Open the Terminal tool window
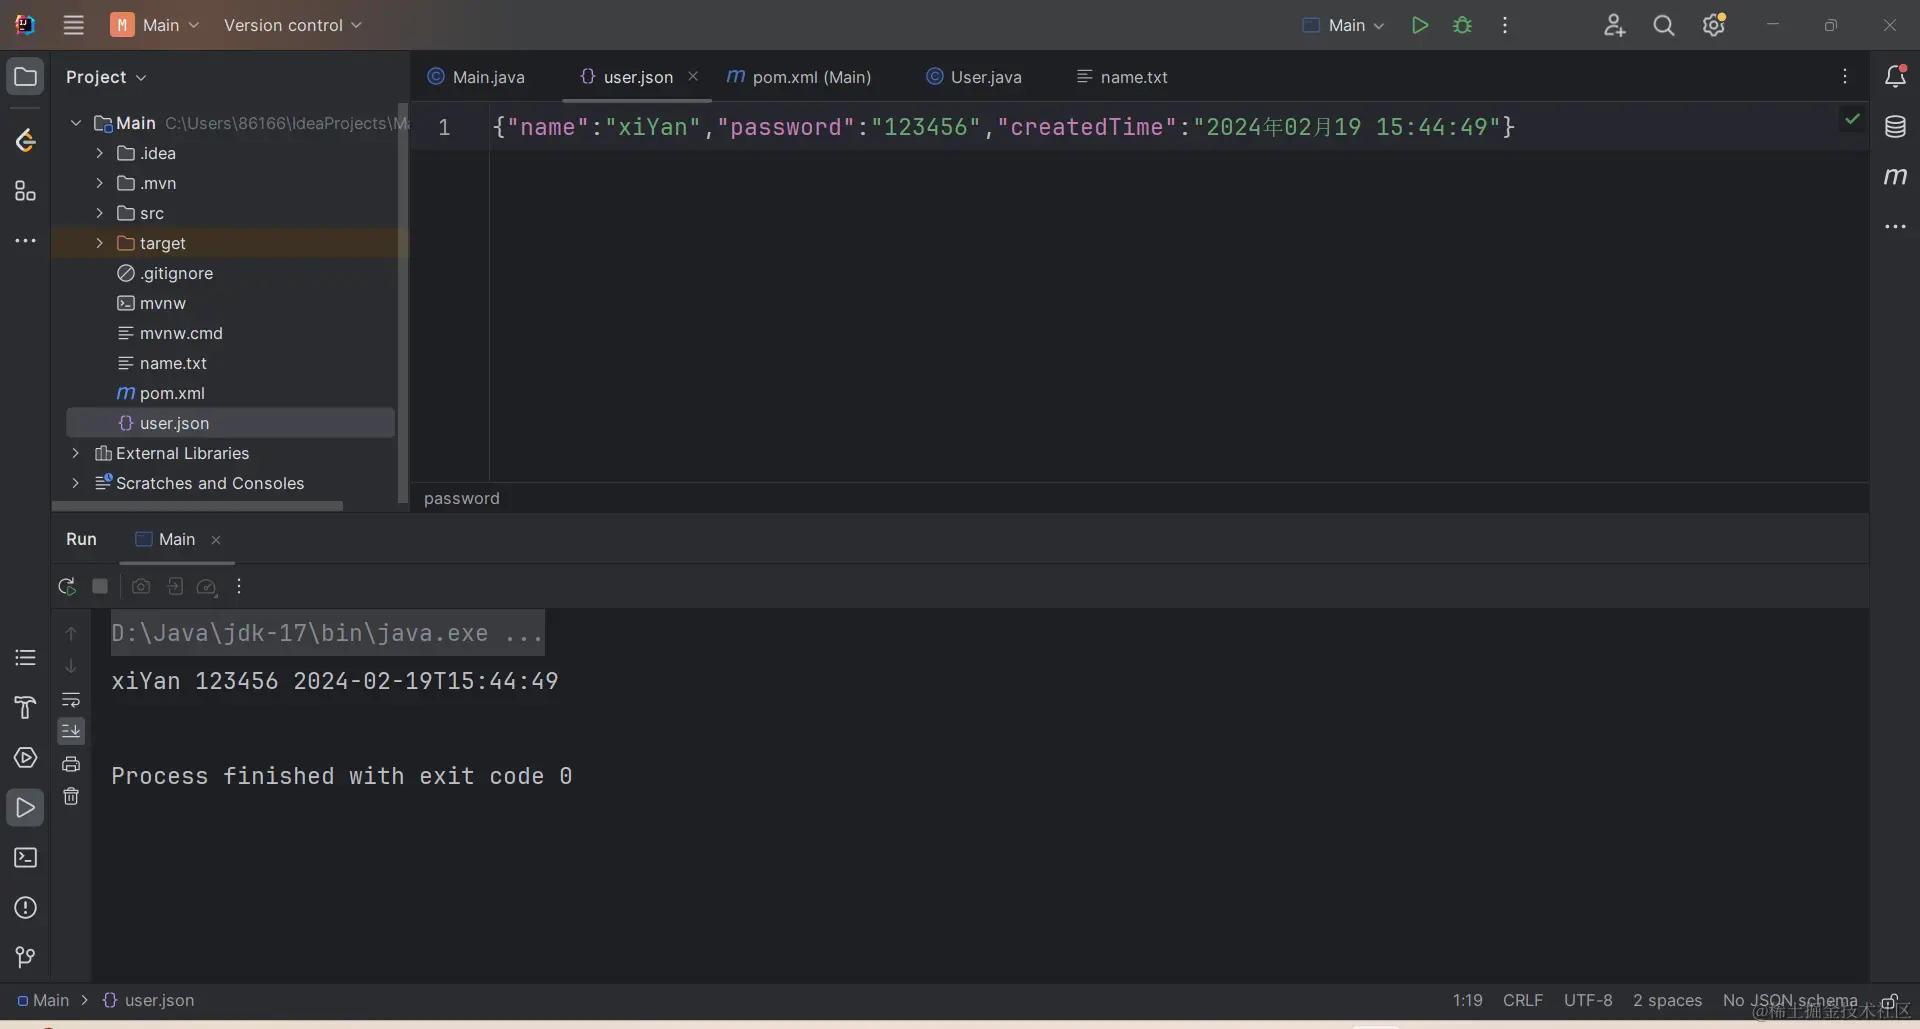This screenshot has height=1029, width=1920. pyautogui.click(x=26, y=858)
